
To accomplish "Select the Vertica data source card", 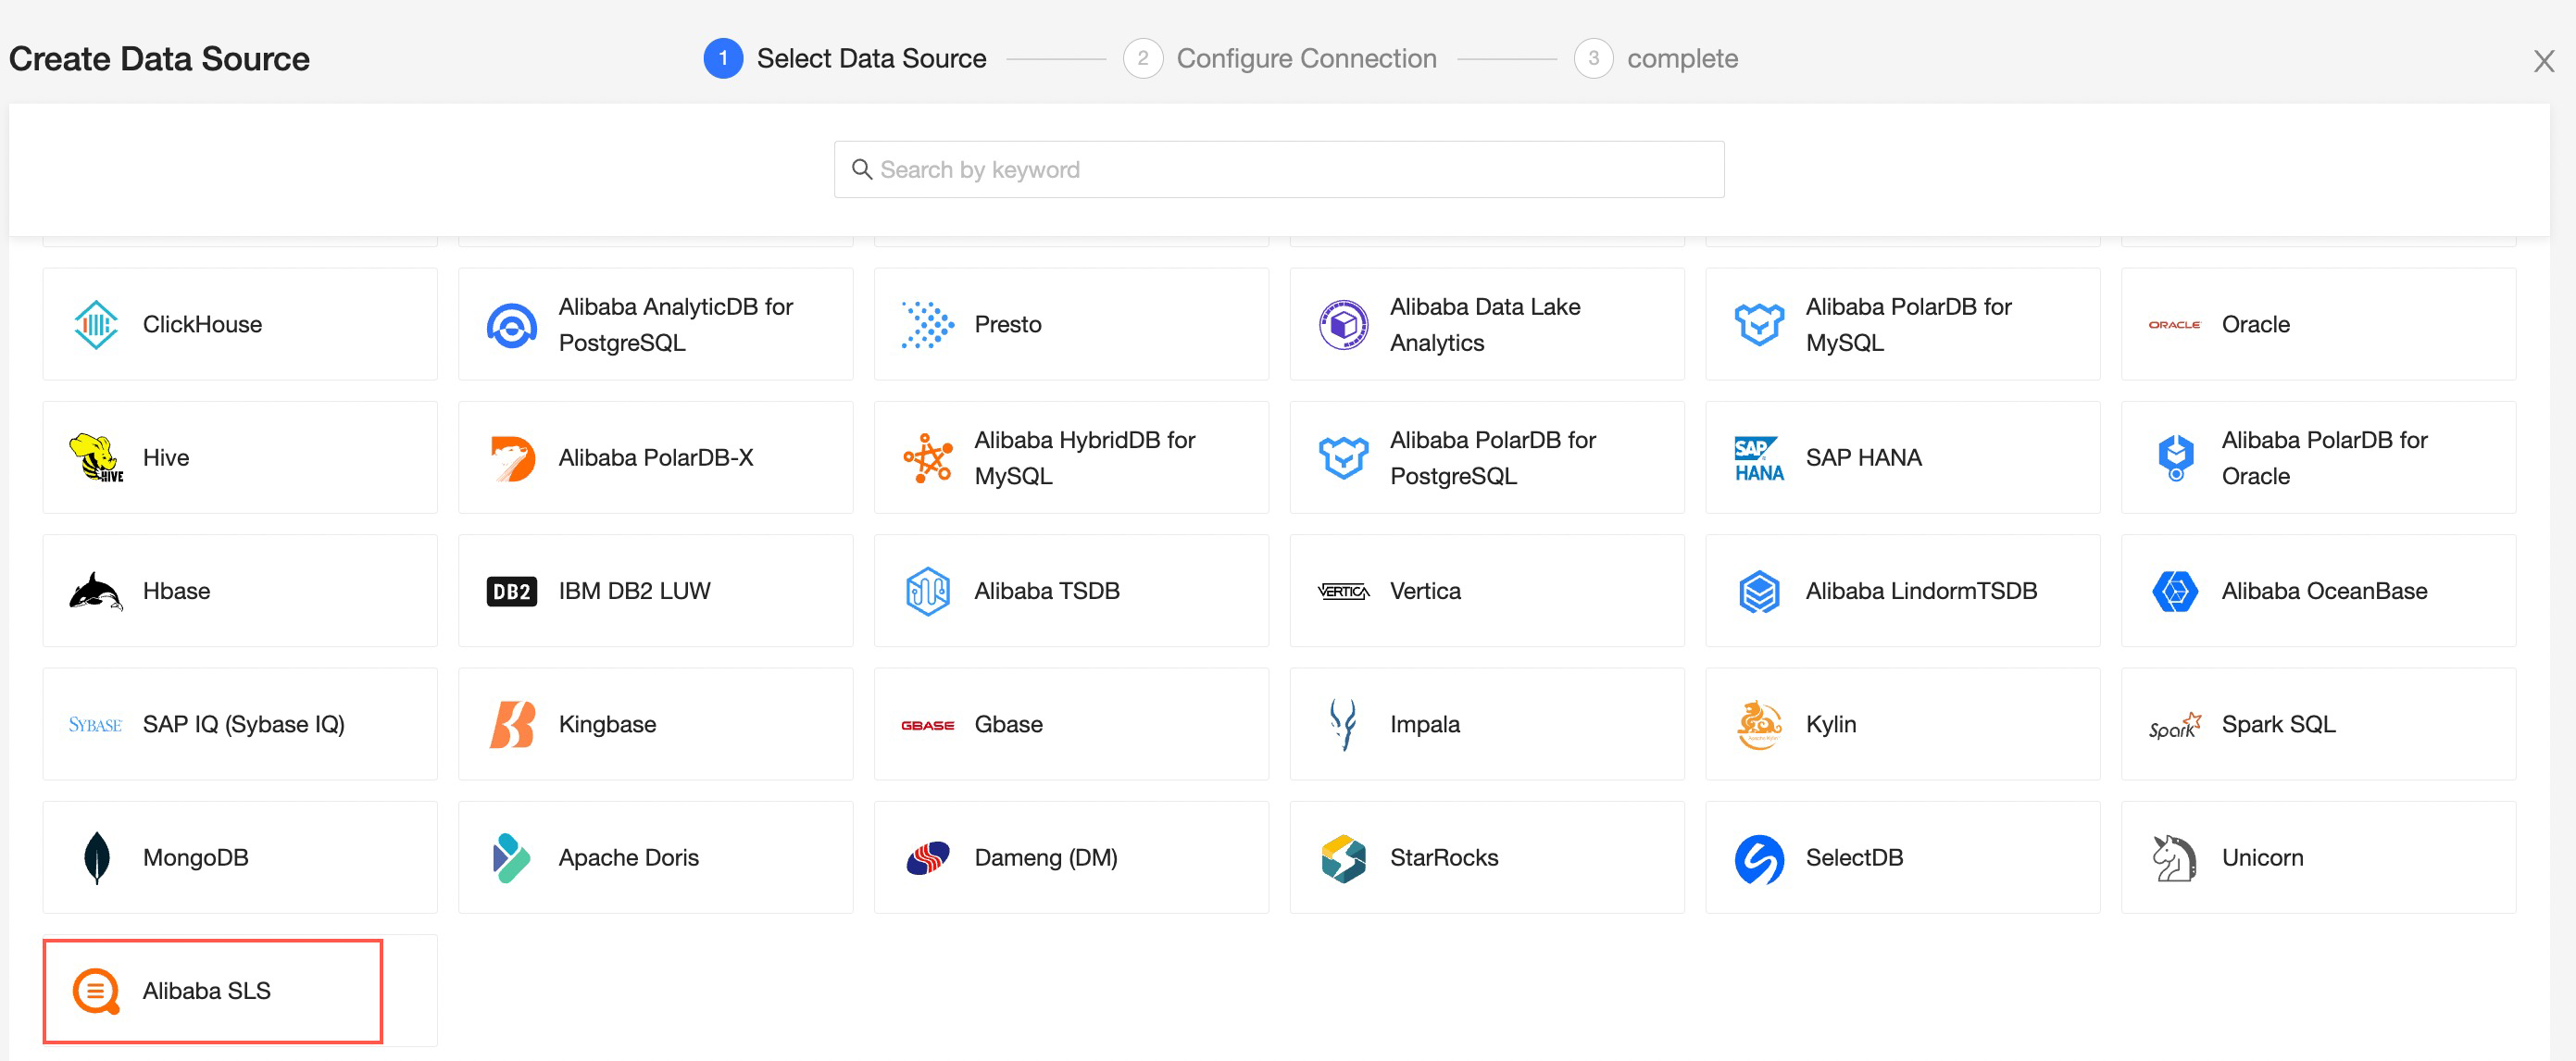I will 1486,591.
